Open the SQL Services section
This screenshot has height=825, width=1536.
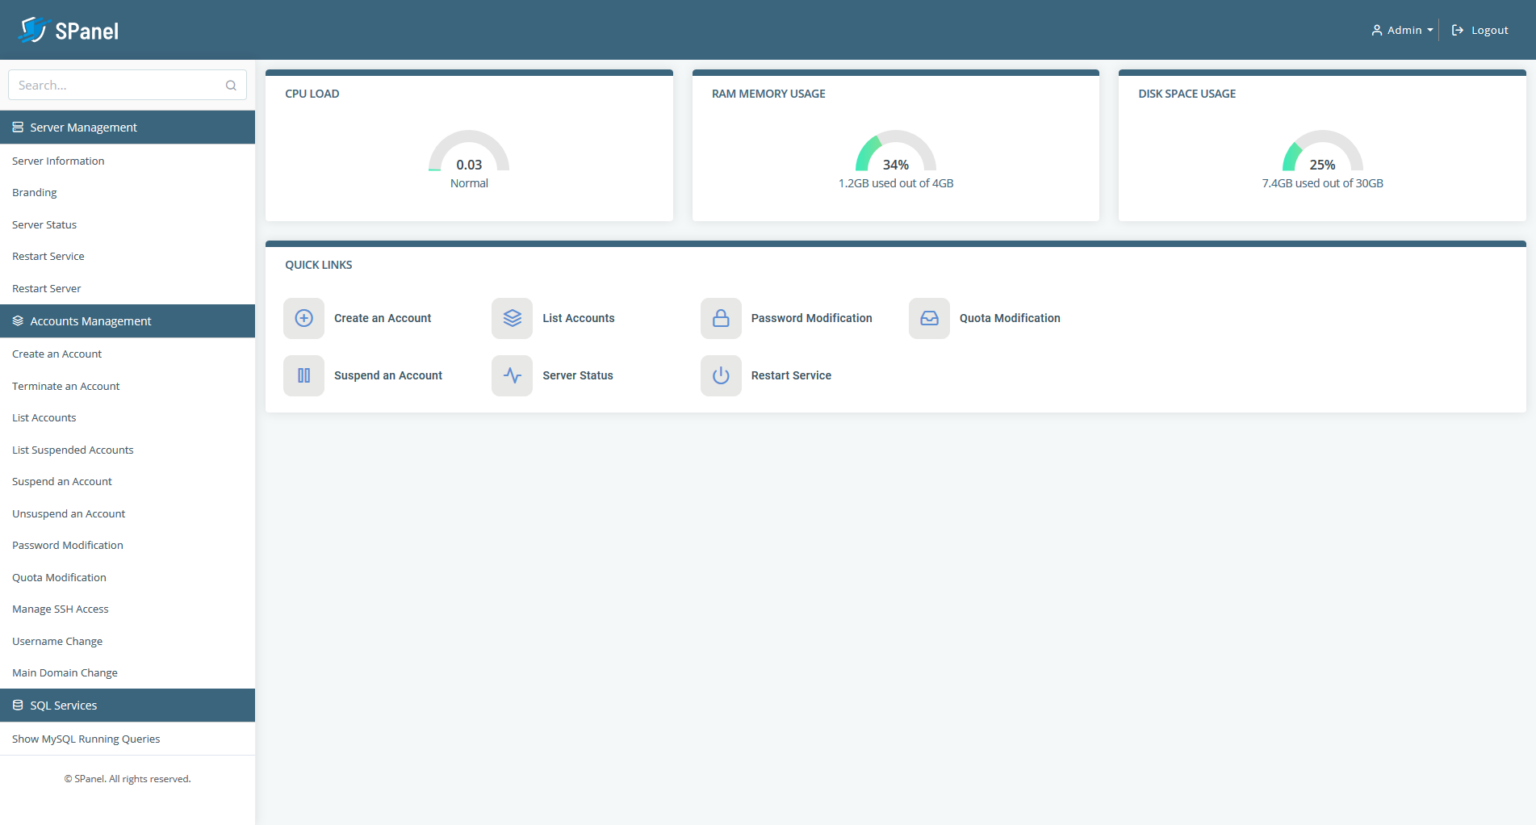[x=127, y=705]
